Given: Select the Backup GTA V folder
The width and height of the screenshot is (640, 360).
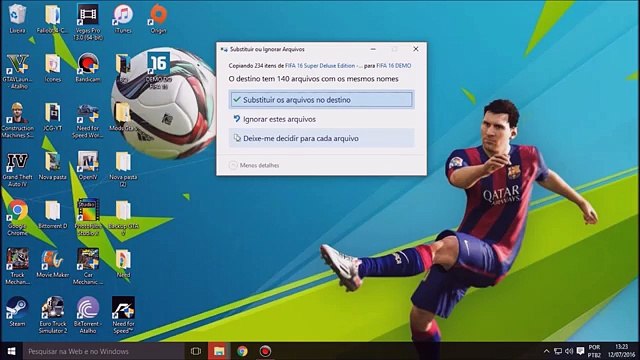Looking at the screenshot, I should [123, 218].
